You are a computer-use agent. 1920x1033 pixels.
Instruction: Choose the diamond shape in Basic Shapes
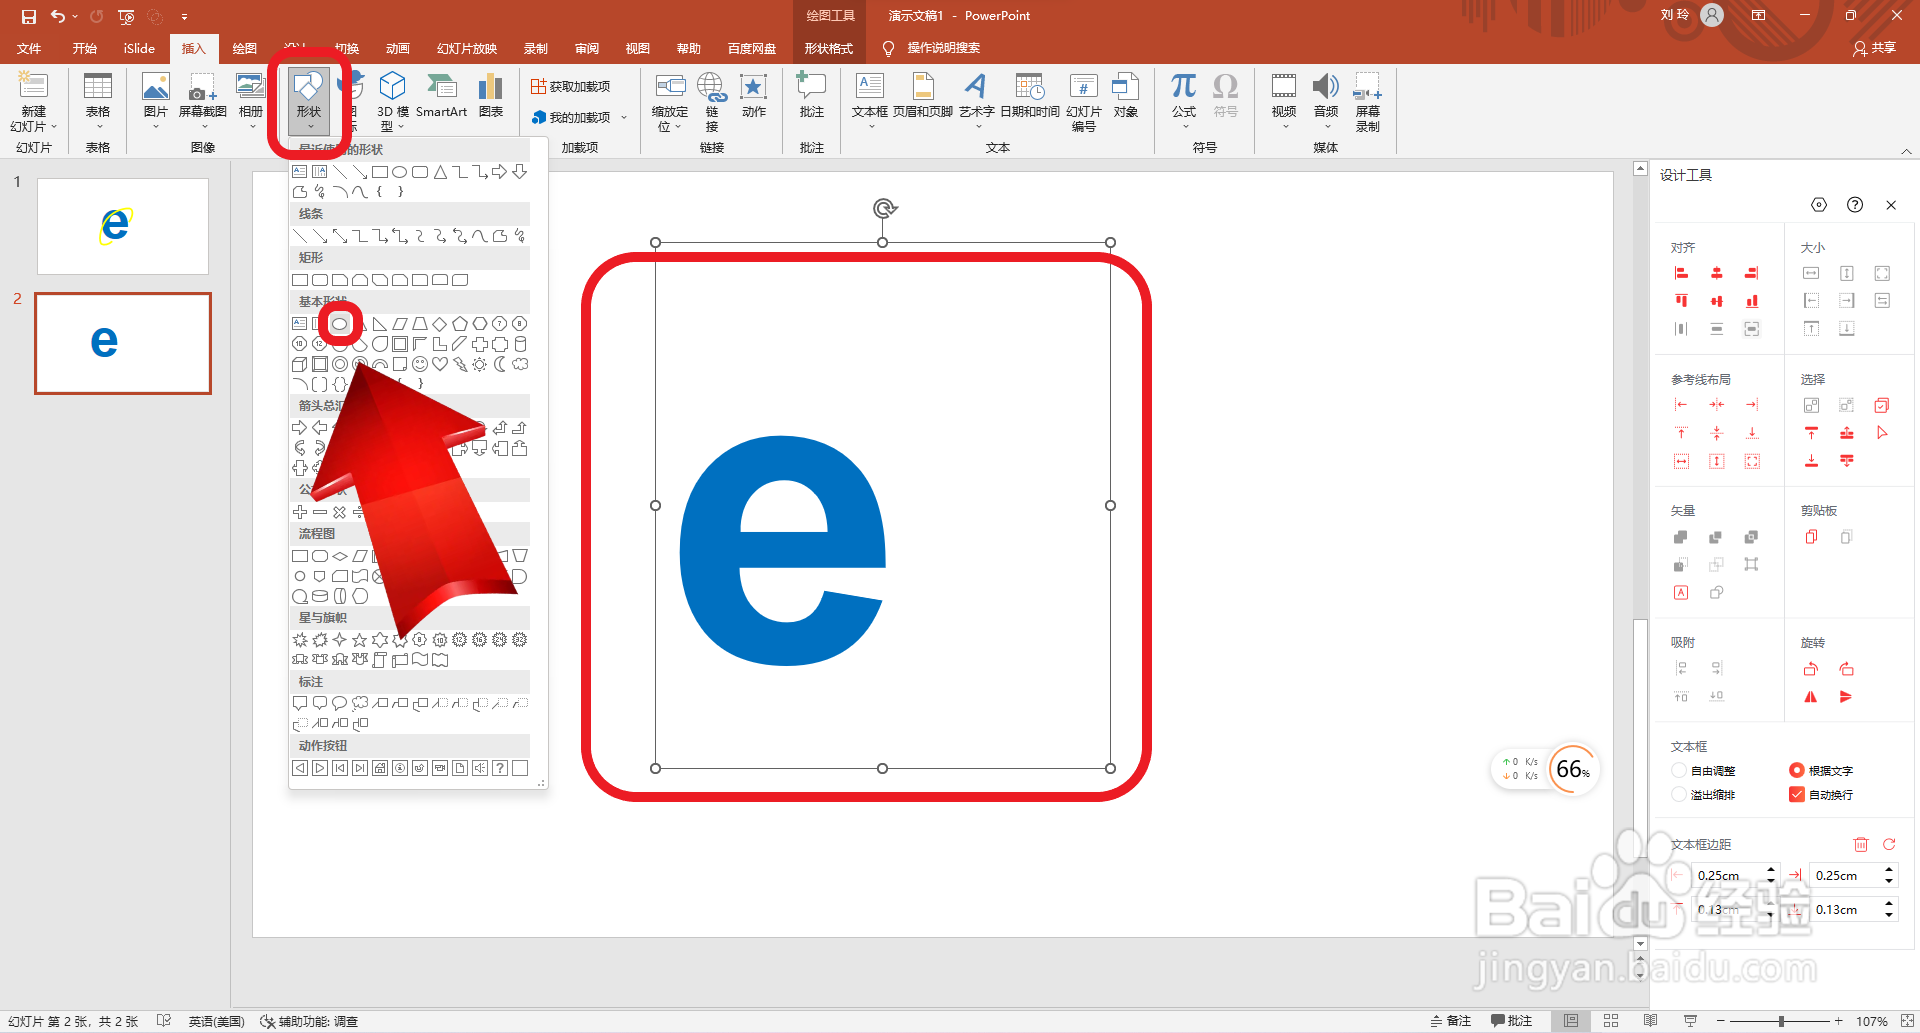click(x=440, y=324)
